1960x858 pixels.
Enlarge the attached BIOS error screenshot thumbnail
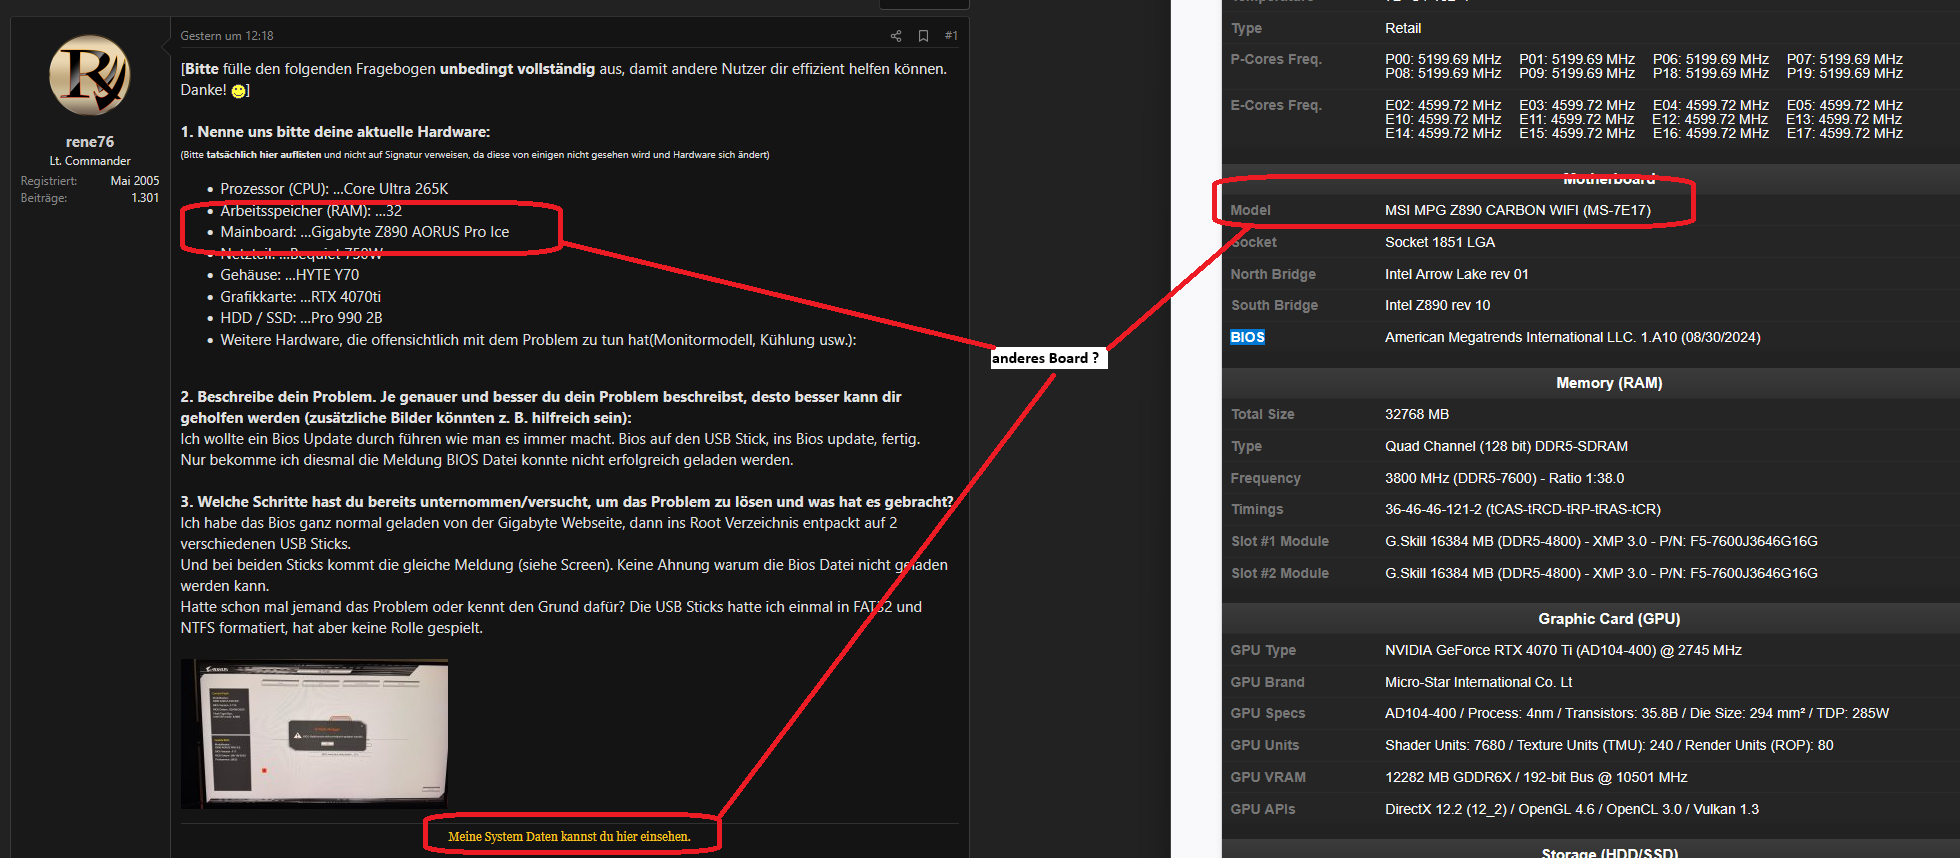point(314,733)
